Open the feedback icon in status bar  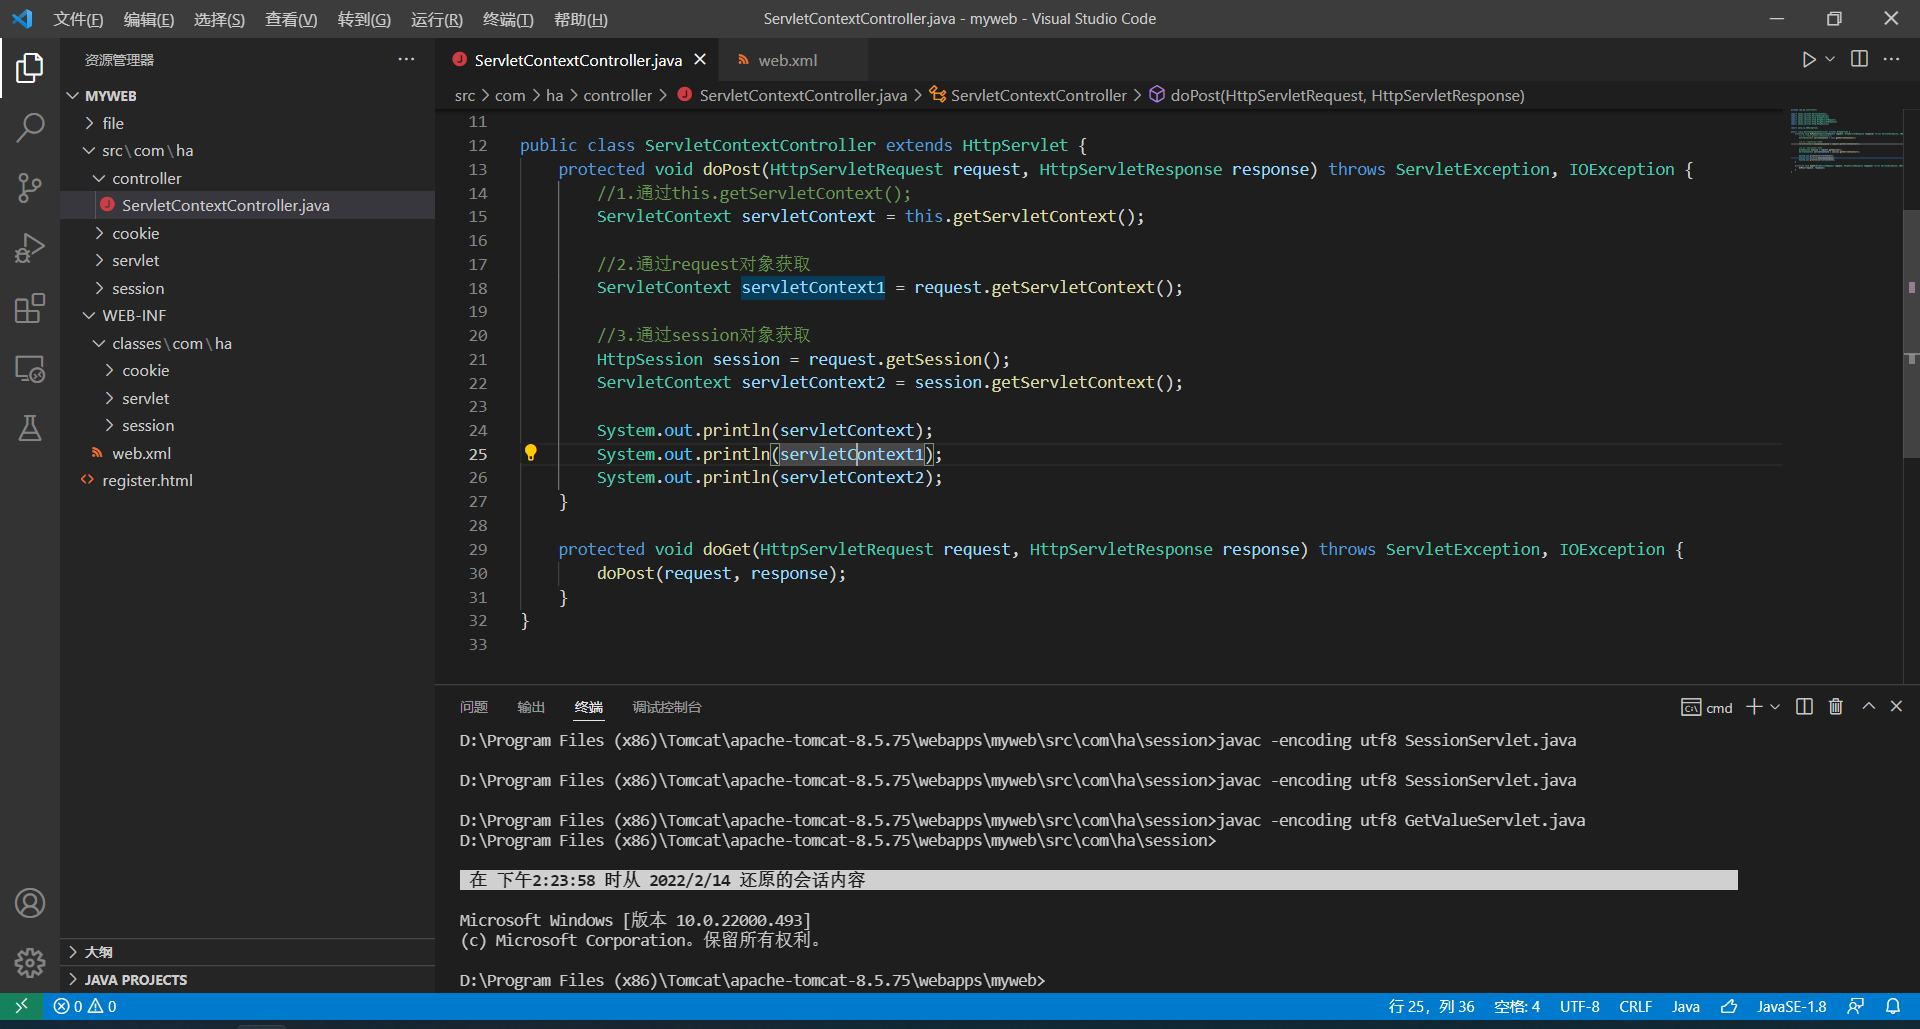1855,1007
